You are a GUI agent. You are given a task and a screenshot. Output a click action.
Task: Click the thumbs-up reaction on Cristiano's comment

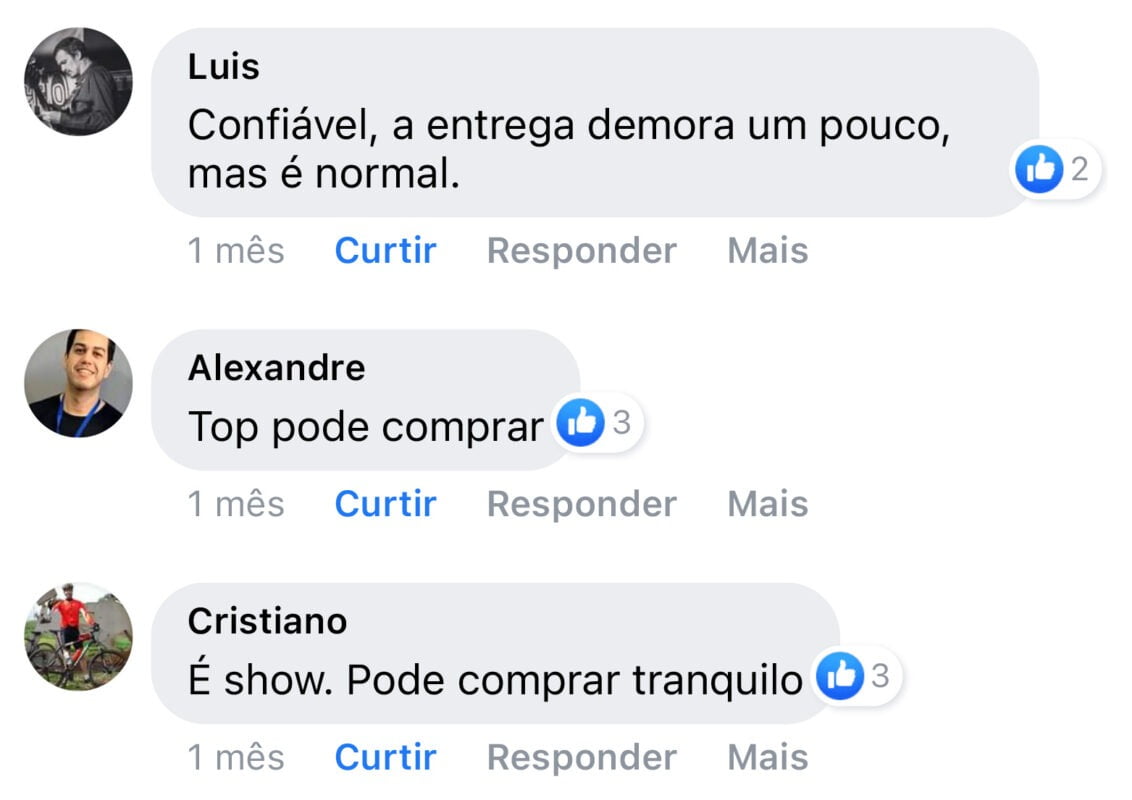point(838,677)
